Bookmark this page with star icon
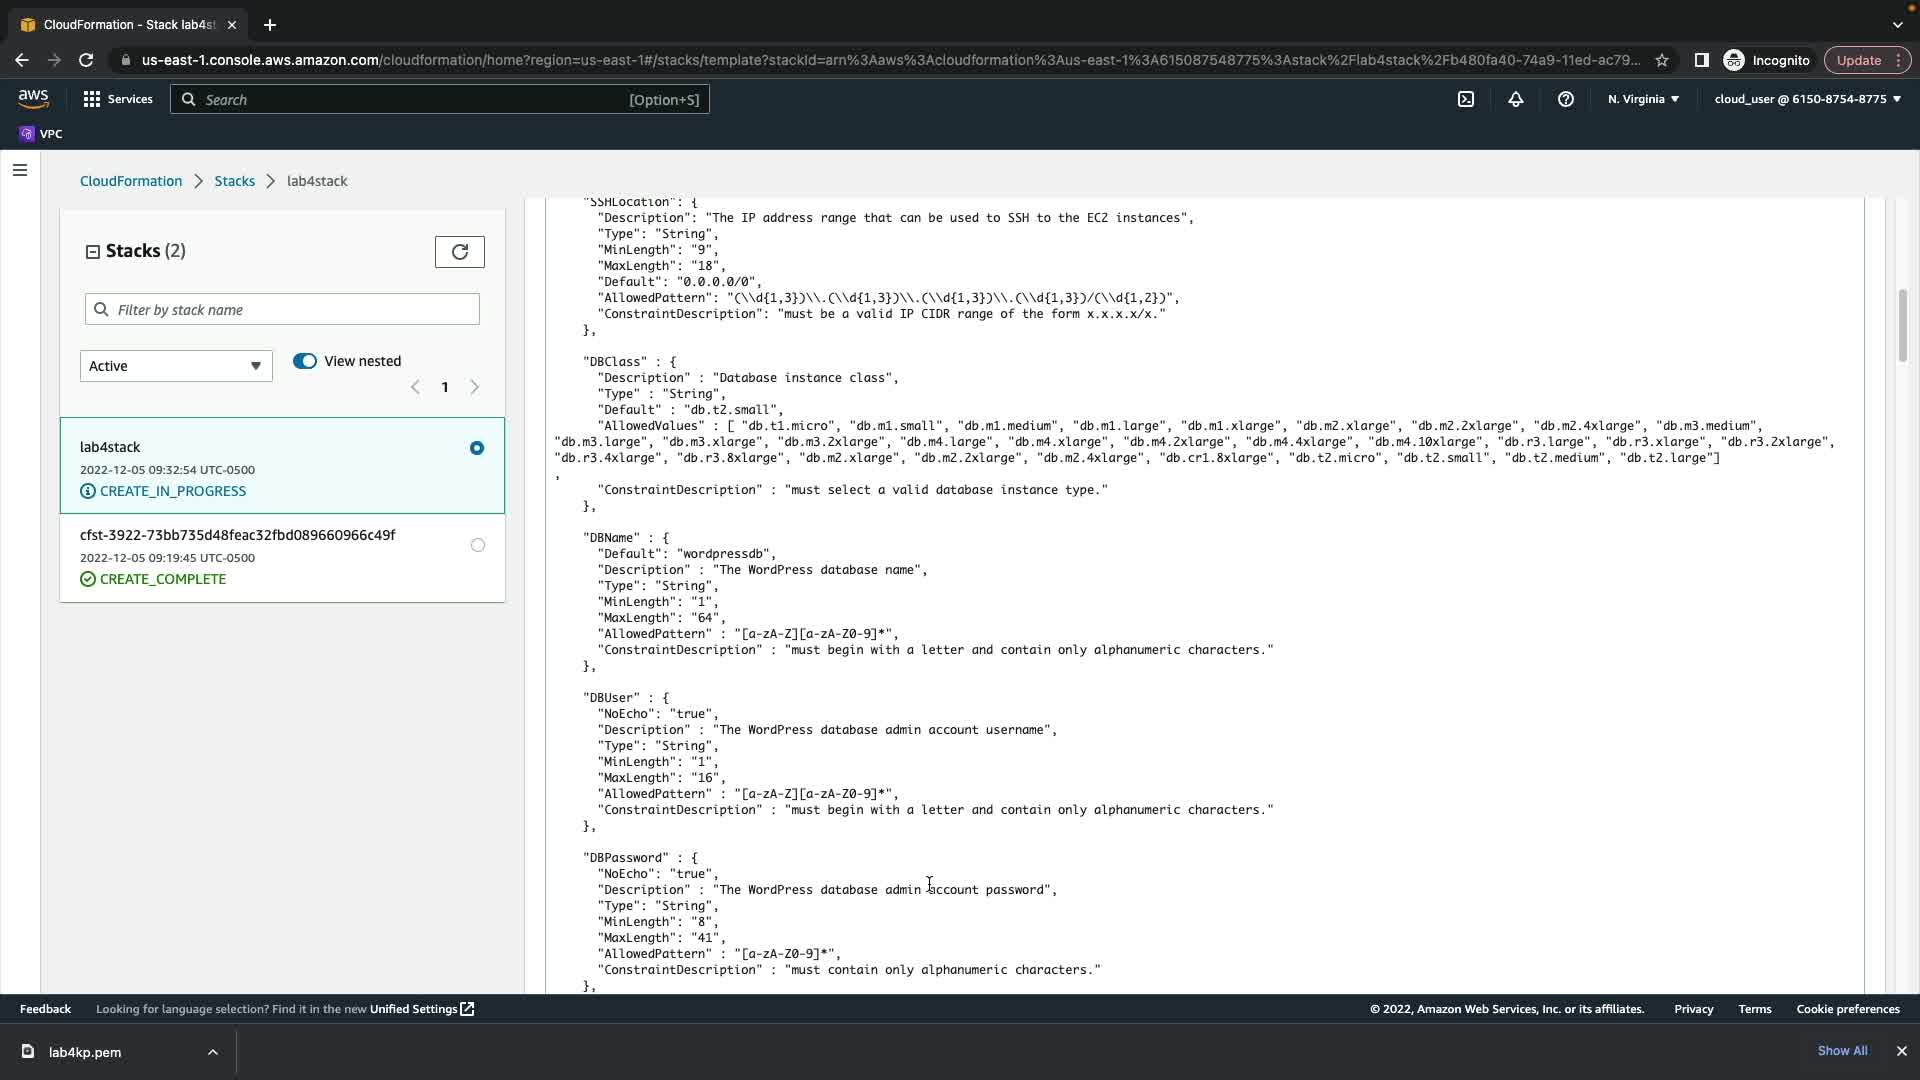The width and height of the screenshot is (1920, 1080). pos(1662,60)
